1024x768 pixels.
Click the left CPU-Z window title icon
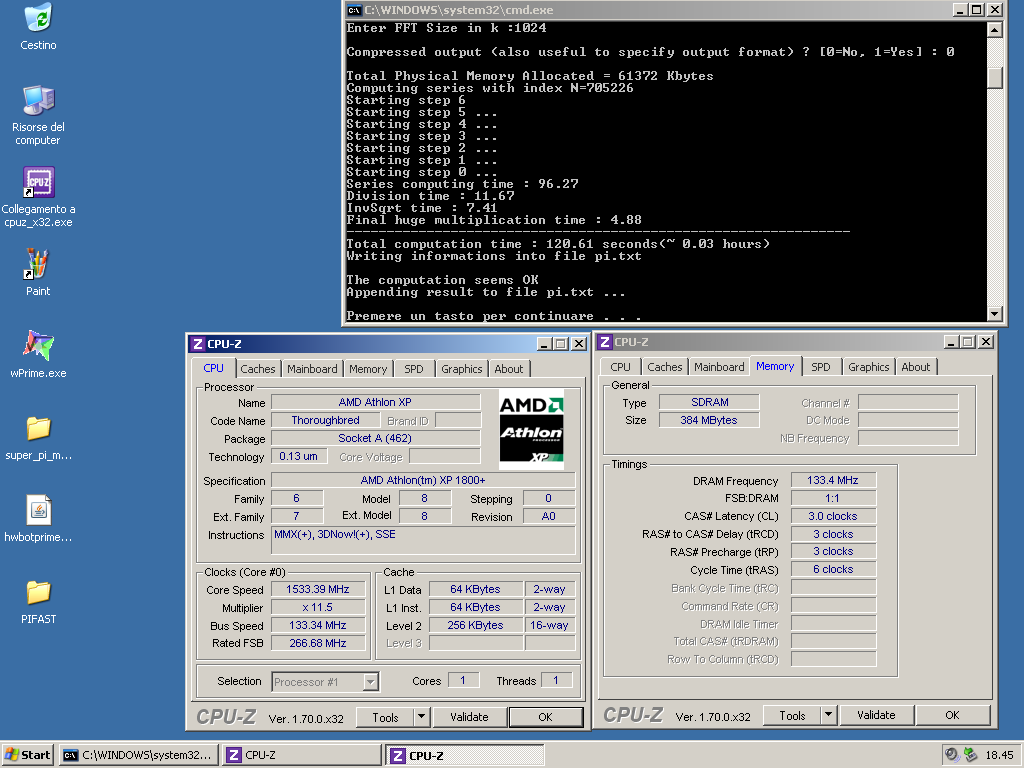coord(197,344)
